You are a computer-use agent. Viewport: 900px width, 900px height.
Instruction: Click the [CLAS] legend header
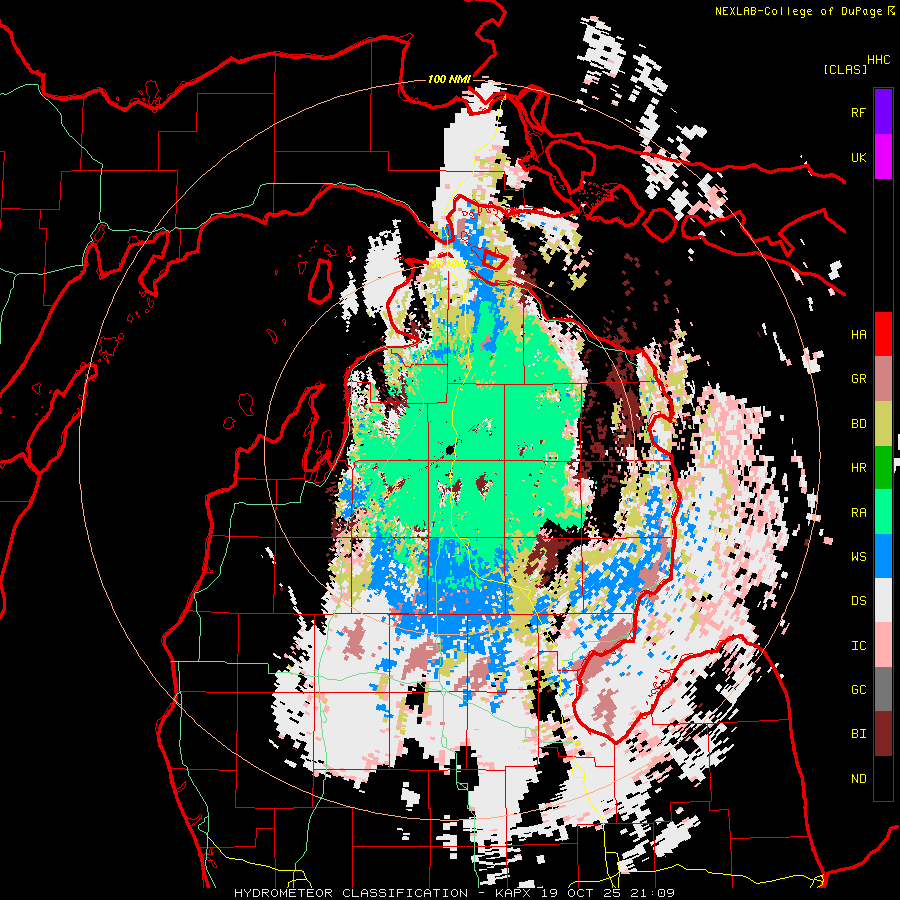coord(845,70)
